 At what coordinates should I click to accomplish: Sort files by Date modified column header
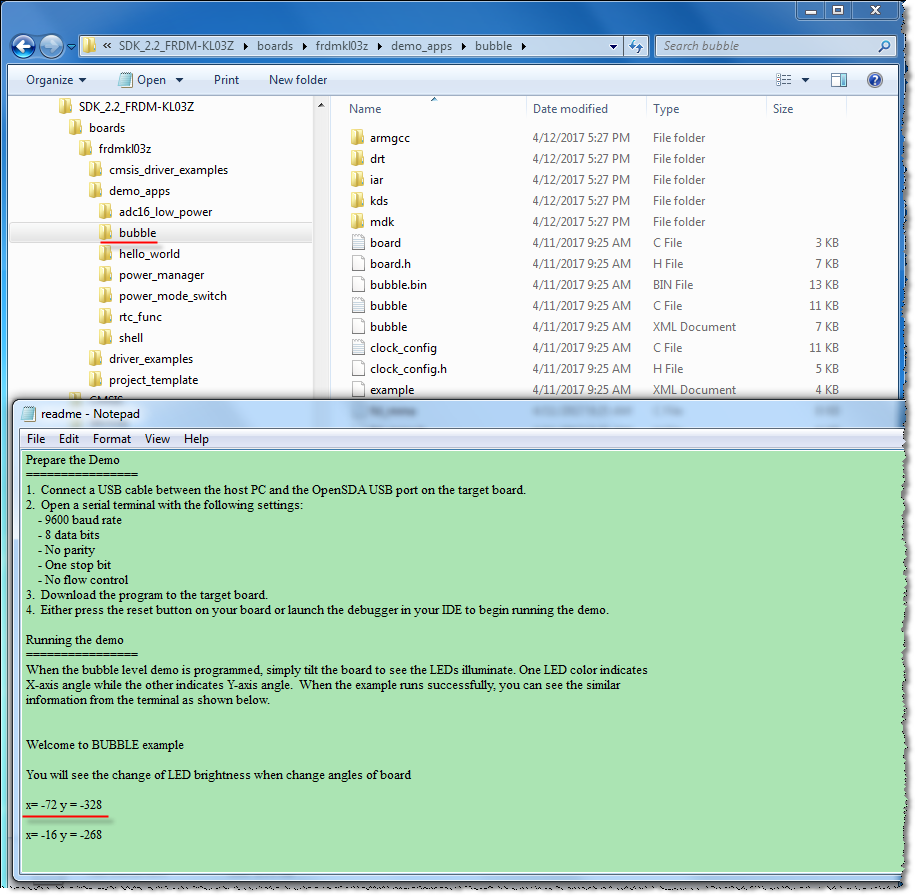[x=570, y=109]
